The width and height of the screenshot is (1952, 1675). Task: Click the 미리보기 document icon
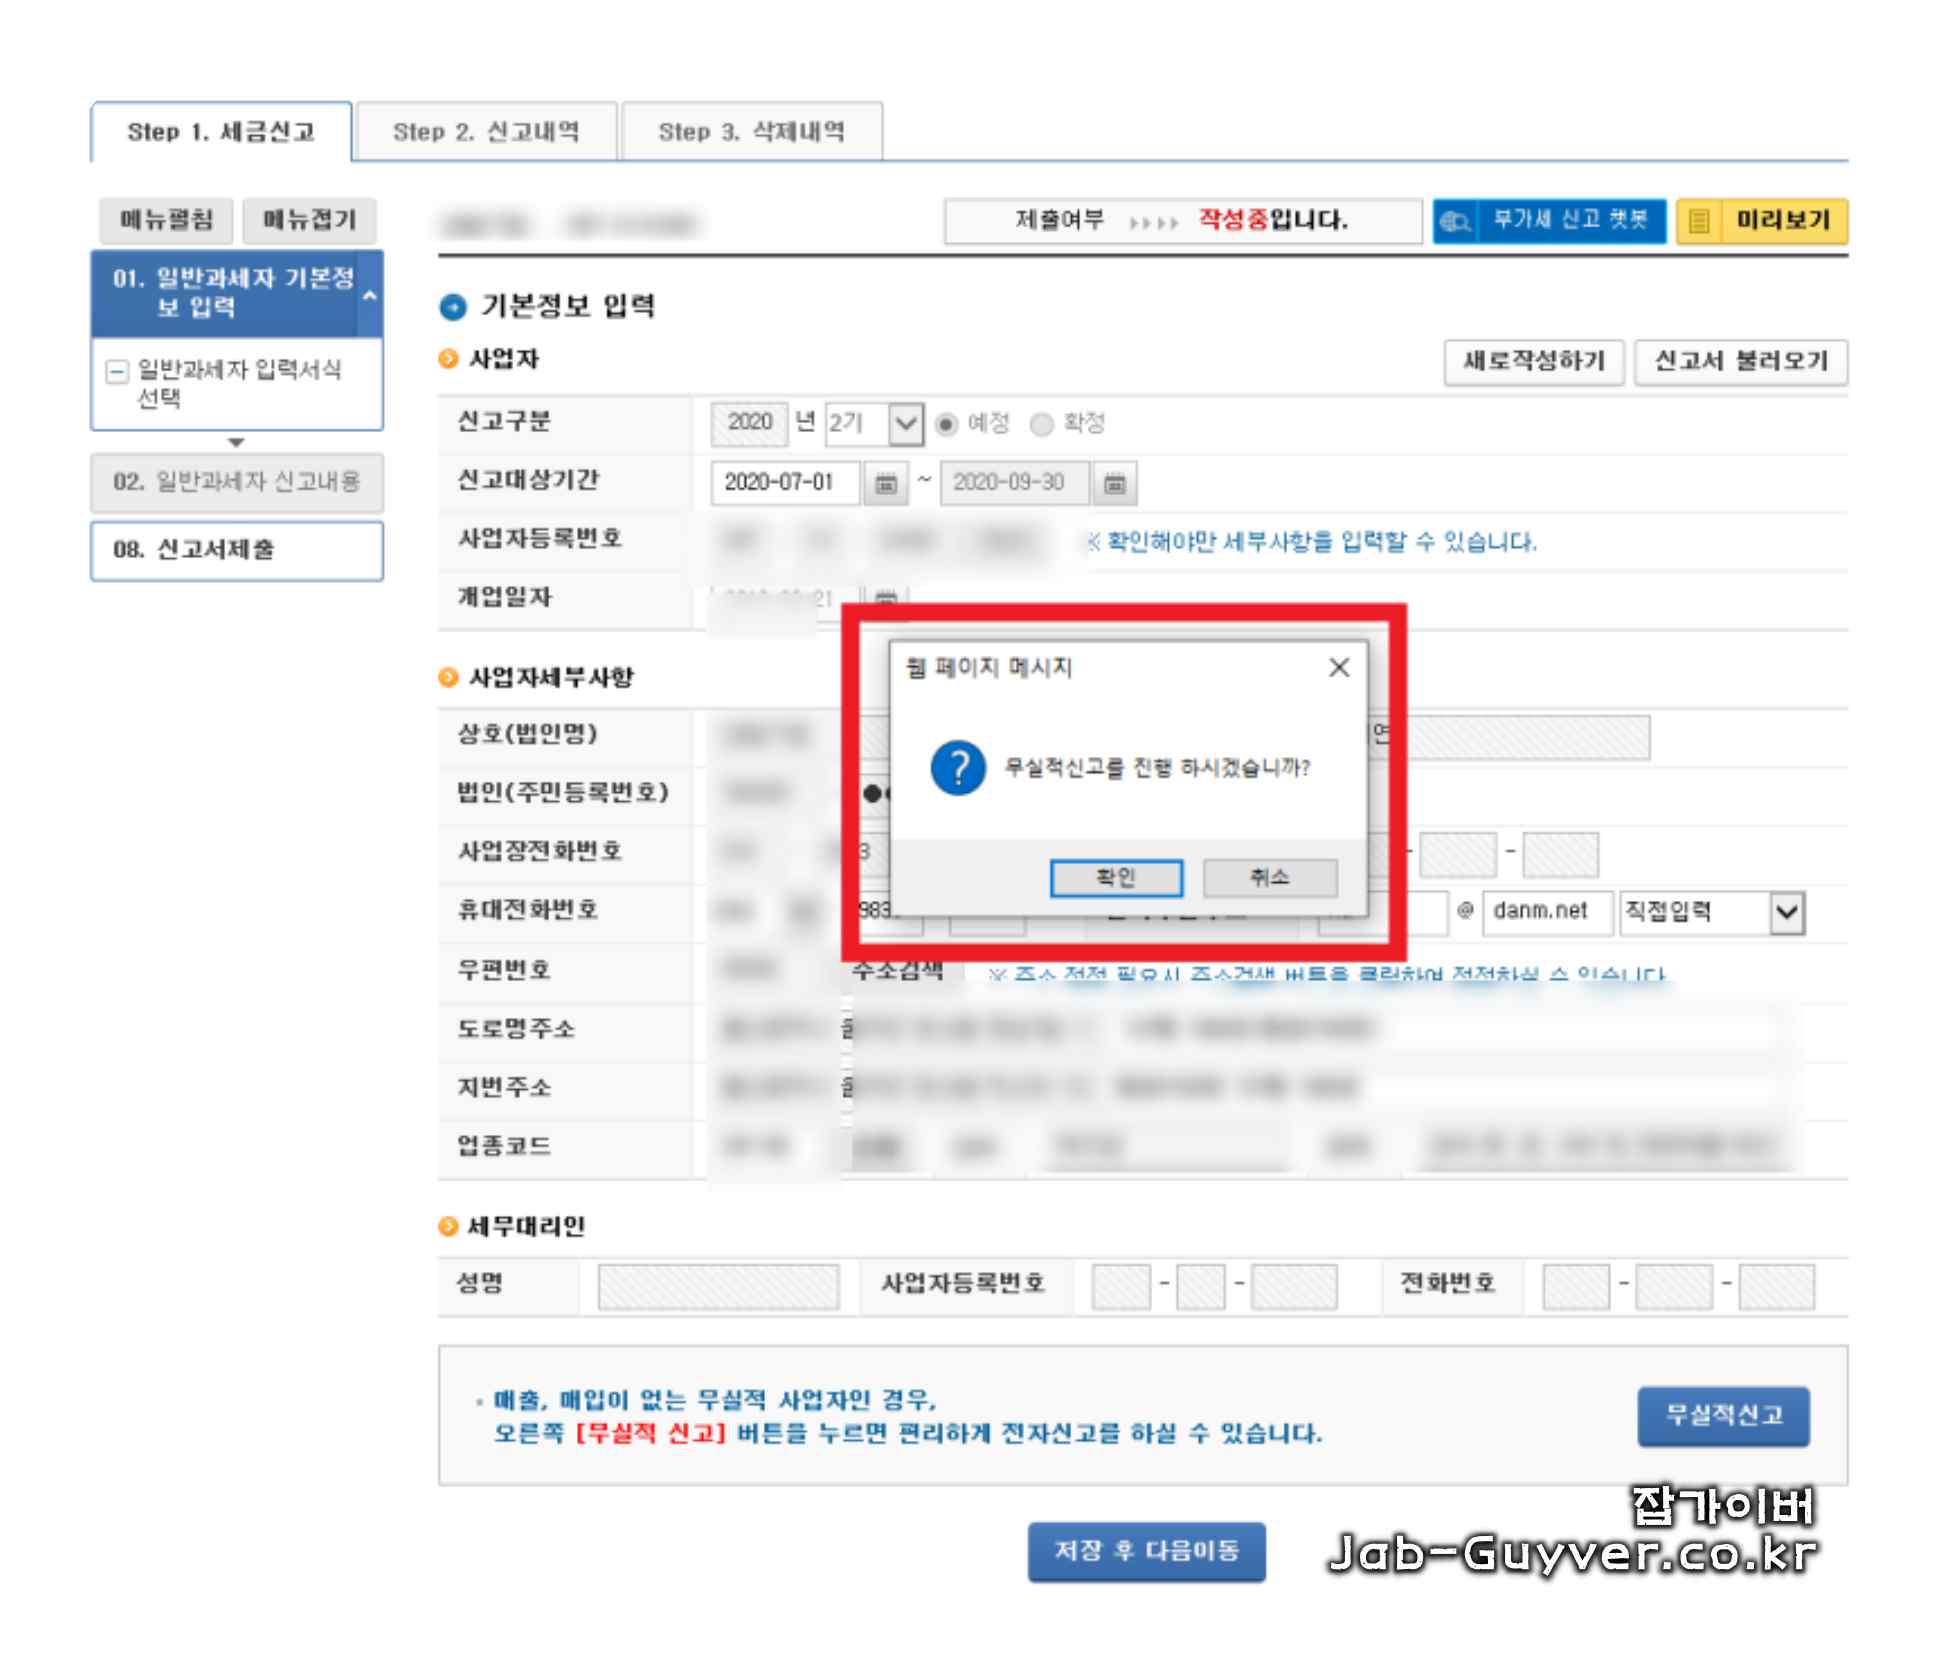(x=1699, y=221)
